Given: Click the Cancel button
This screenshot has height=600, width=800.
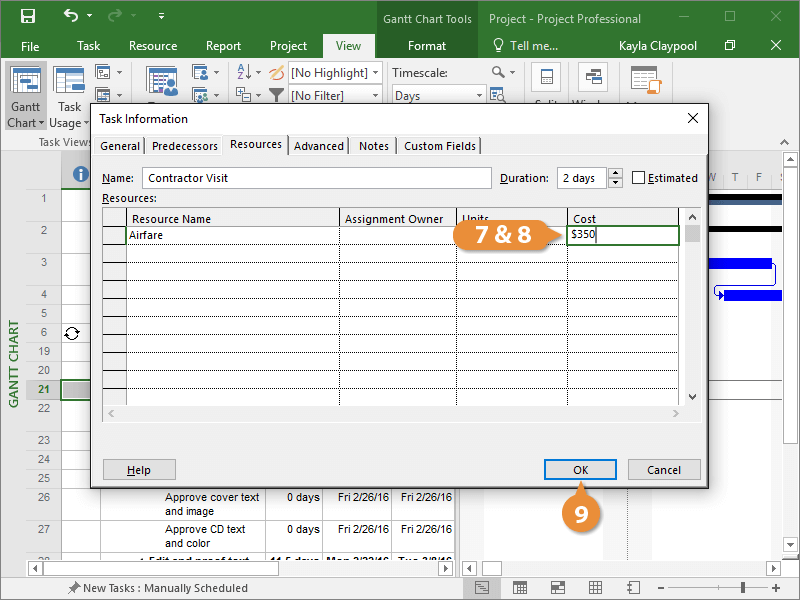Looking at the screenshot, I should [x=664, y=470].
